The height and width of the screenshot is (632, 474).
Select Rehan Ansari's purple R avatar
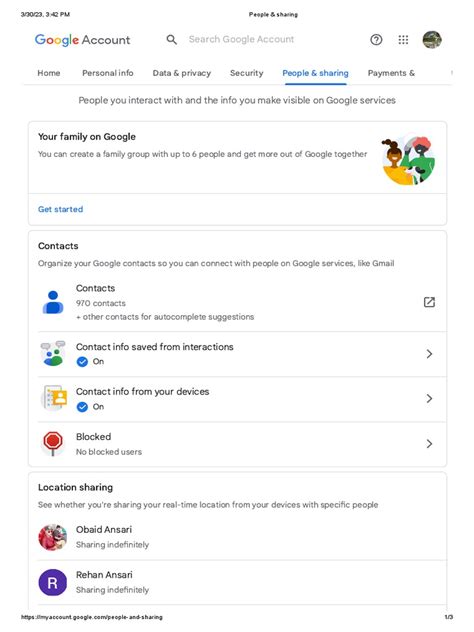[52, 582]
